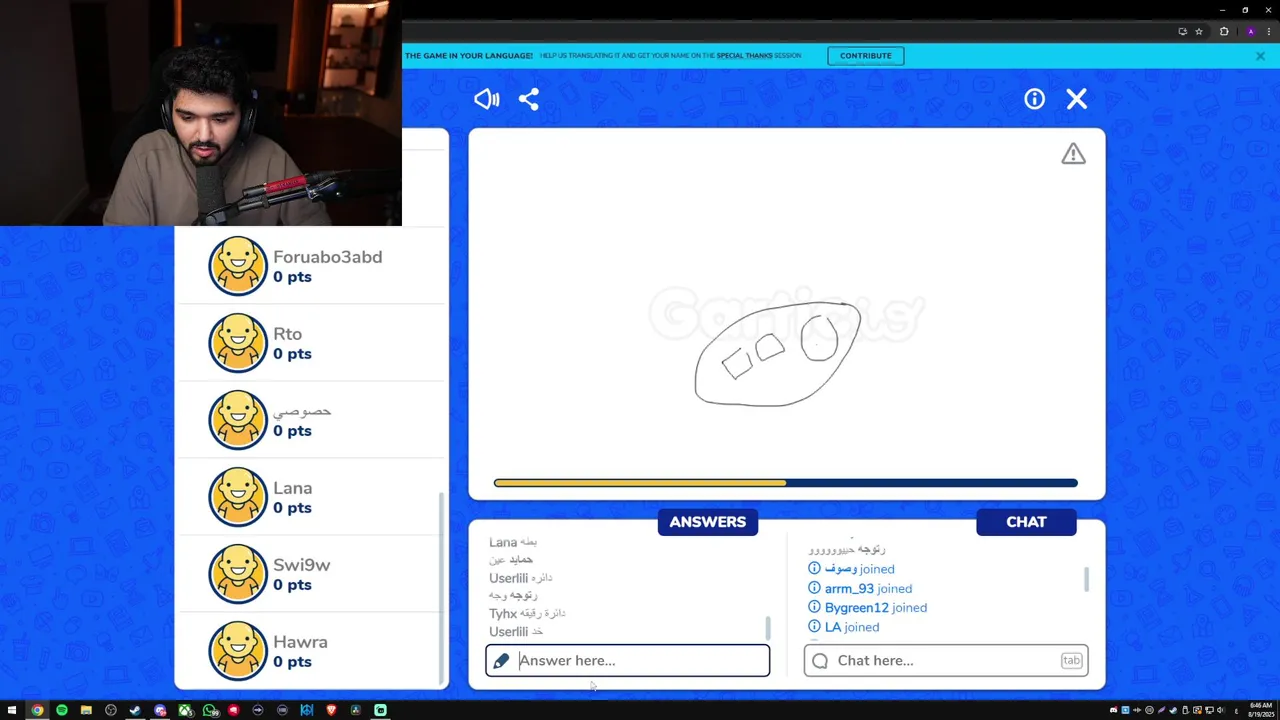Open the game info icon

click(x=1034, y=99)
